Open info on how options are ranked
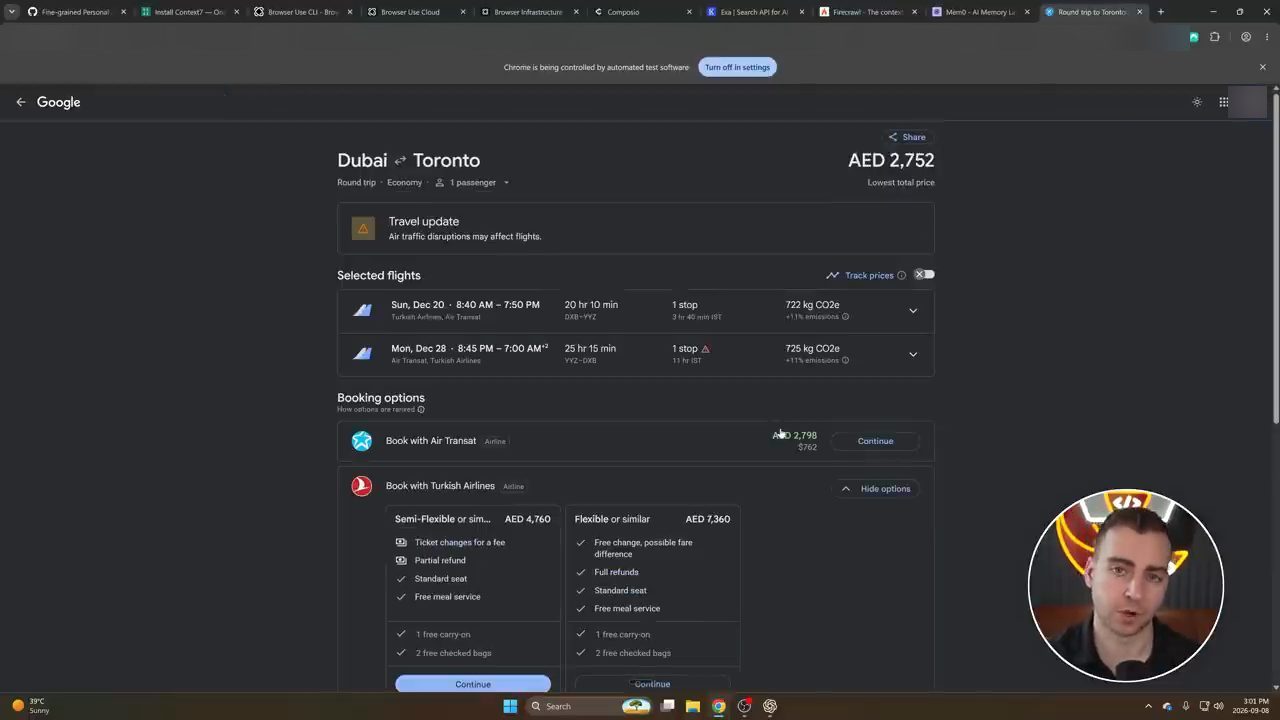Viewport: 1280px width, 720px height. click(x=421, y=410)
